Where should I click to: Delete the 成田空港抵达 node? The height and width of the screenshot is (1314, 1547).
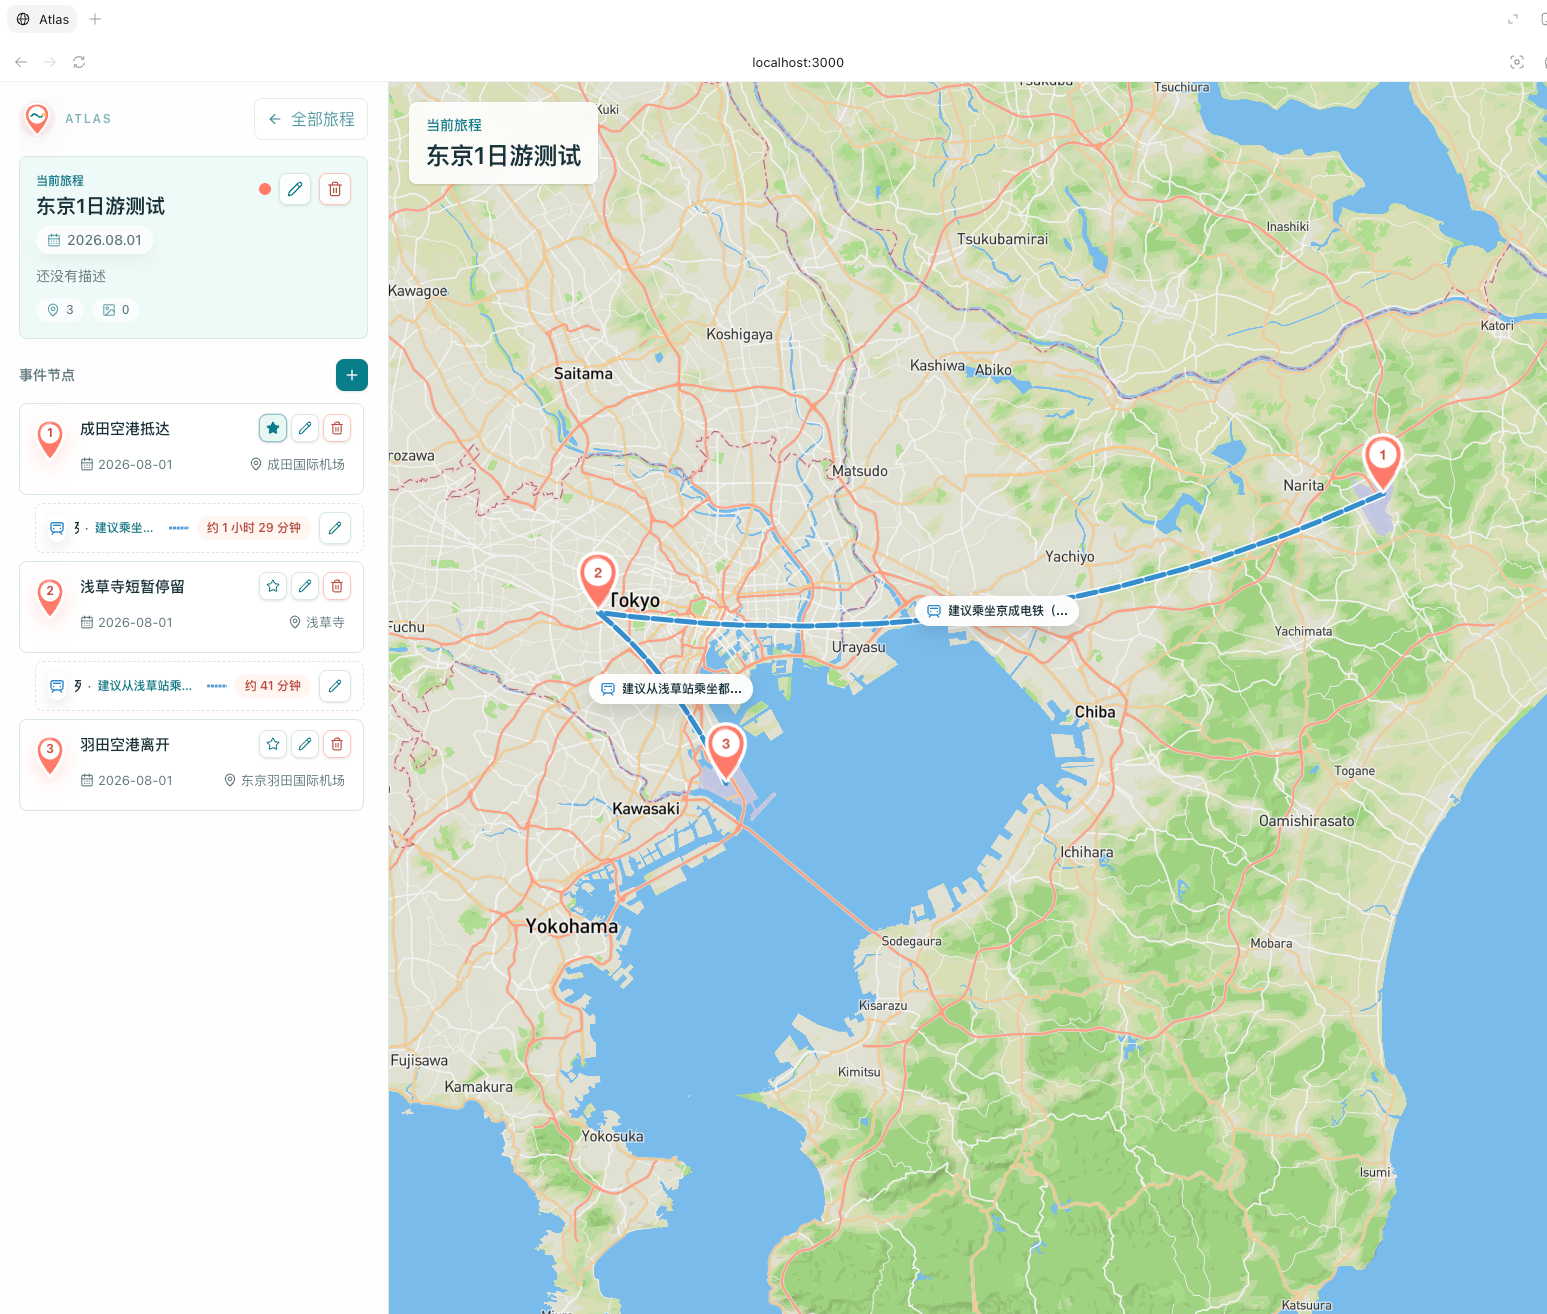(337, 428)
